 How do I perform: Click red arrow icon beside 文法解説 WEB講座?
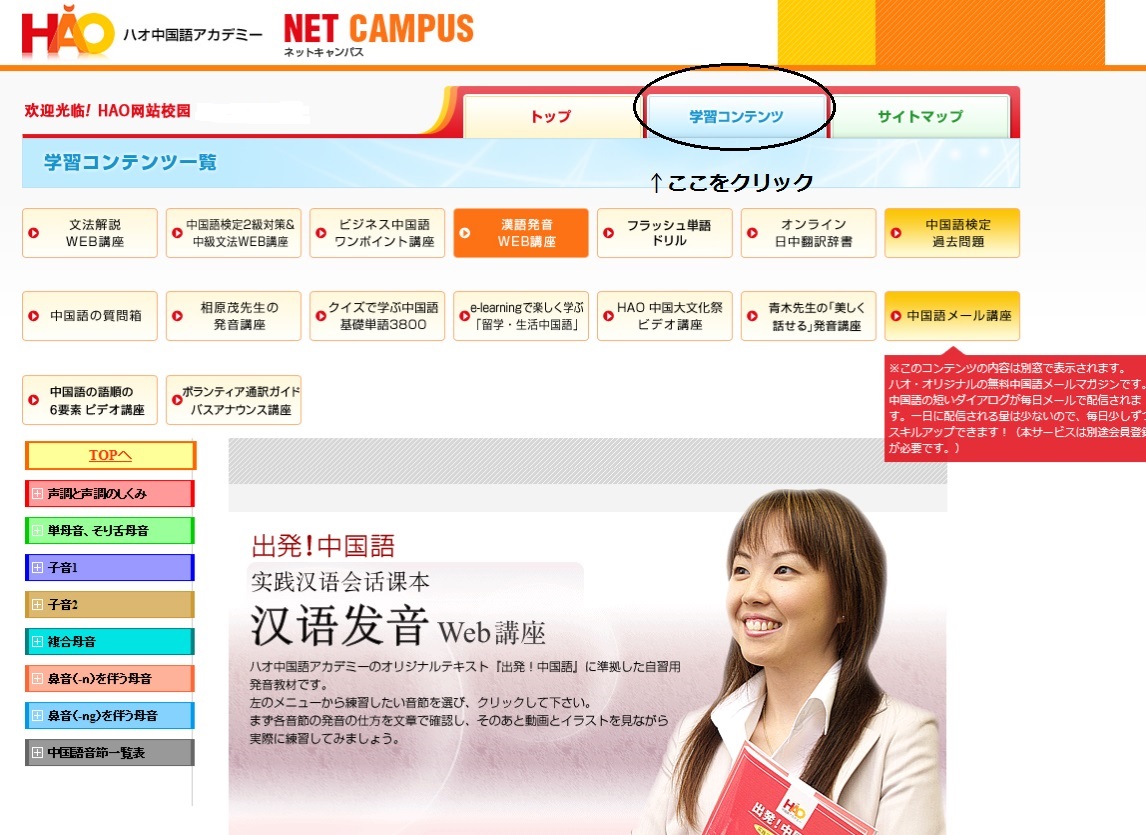[34, 233]
